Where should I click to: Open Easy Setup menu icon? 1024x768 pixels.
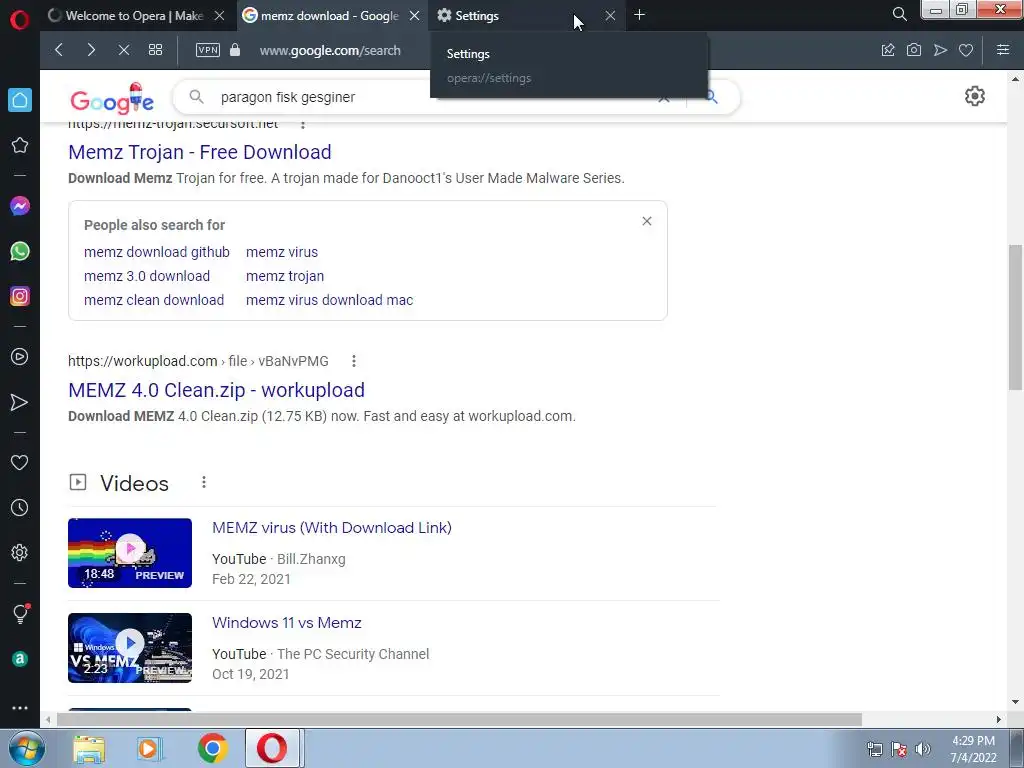coord(1003,50)
